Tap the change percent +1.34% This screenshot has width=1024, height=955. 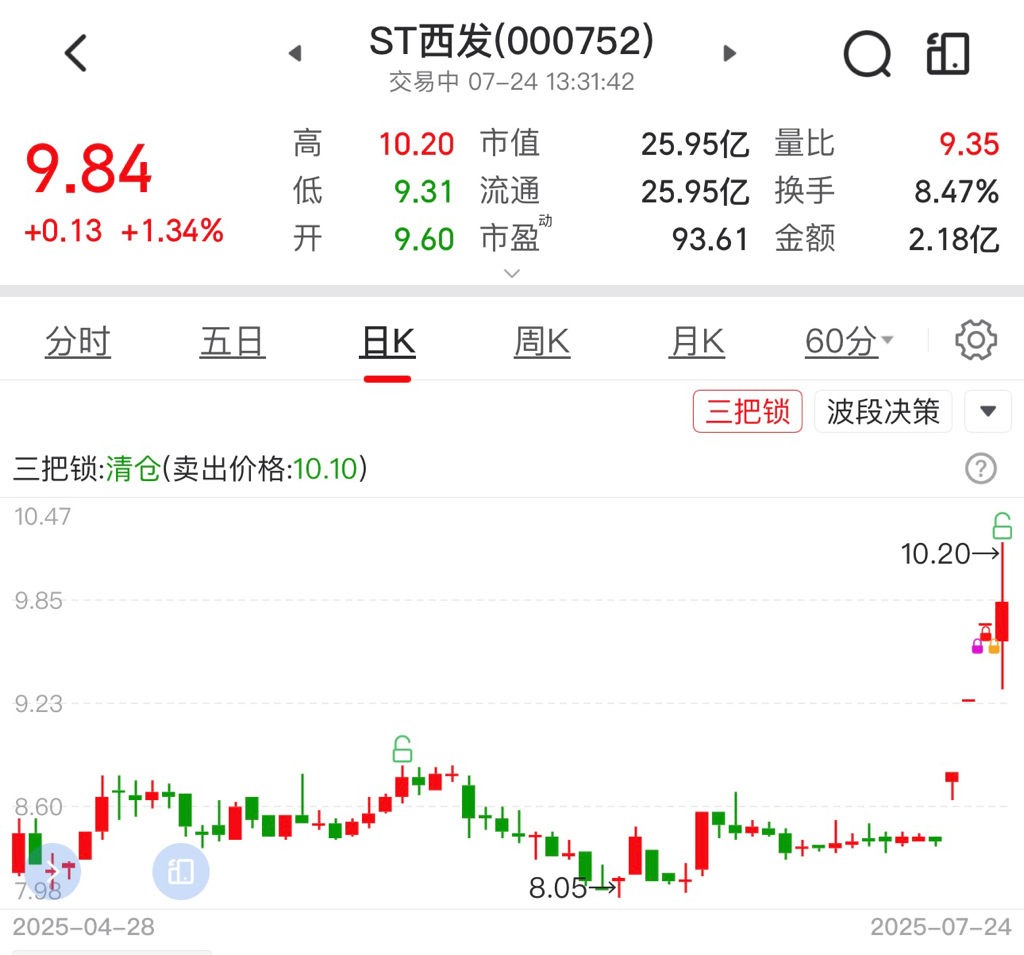tap(172, 231)
